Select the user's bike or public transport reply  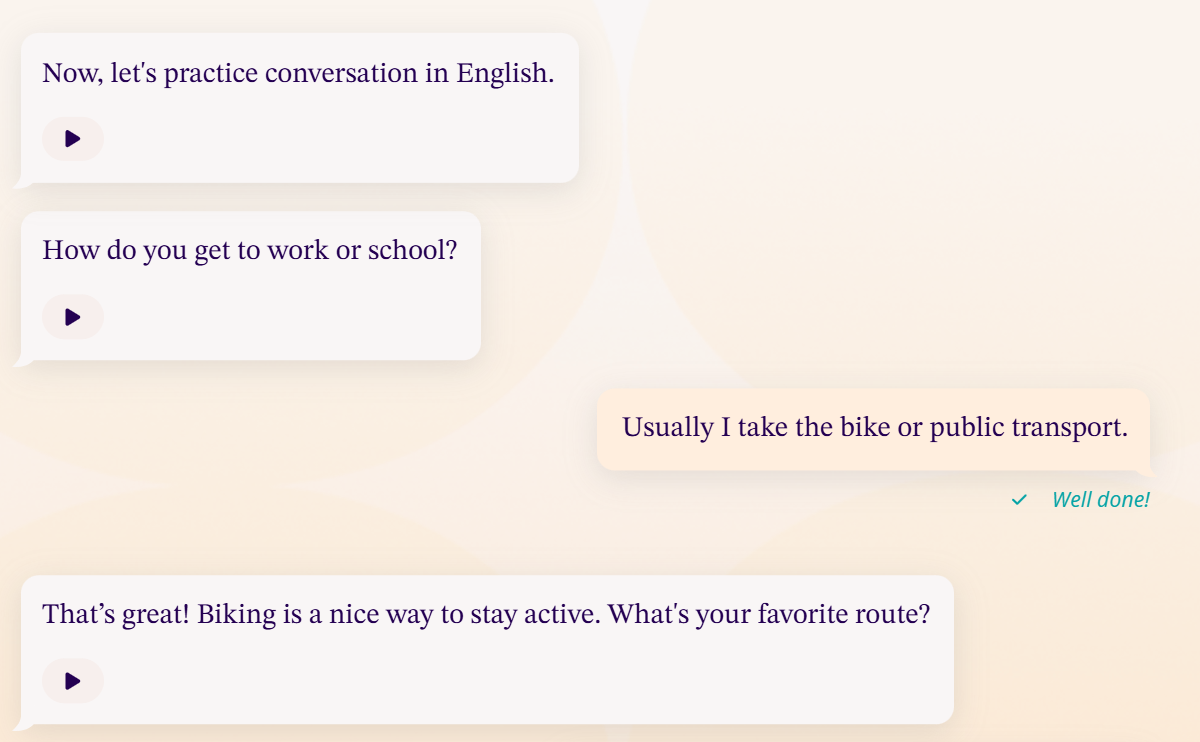[x=874, y=428]
